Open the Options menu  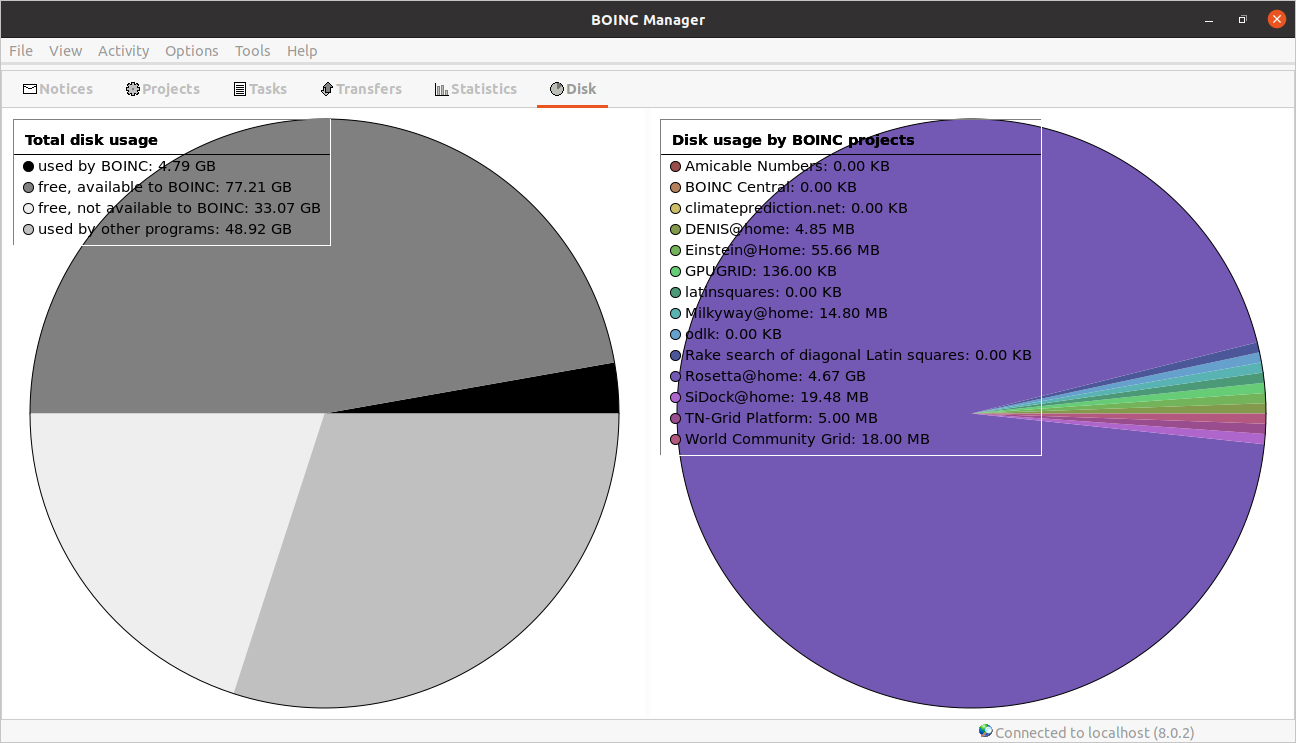coord(192,51)
